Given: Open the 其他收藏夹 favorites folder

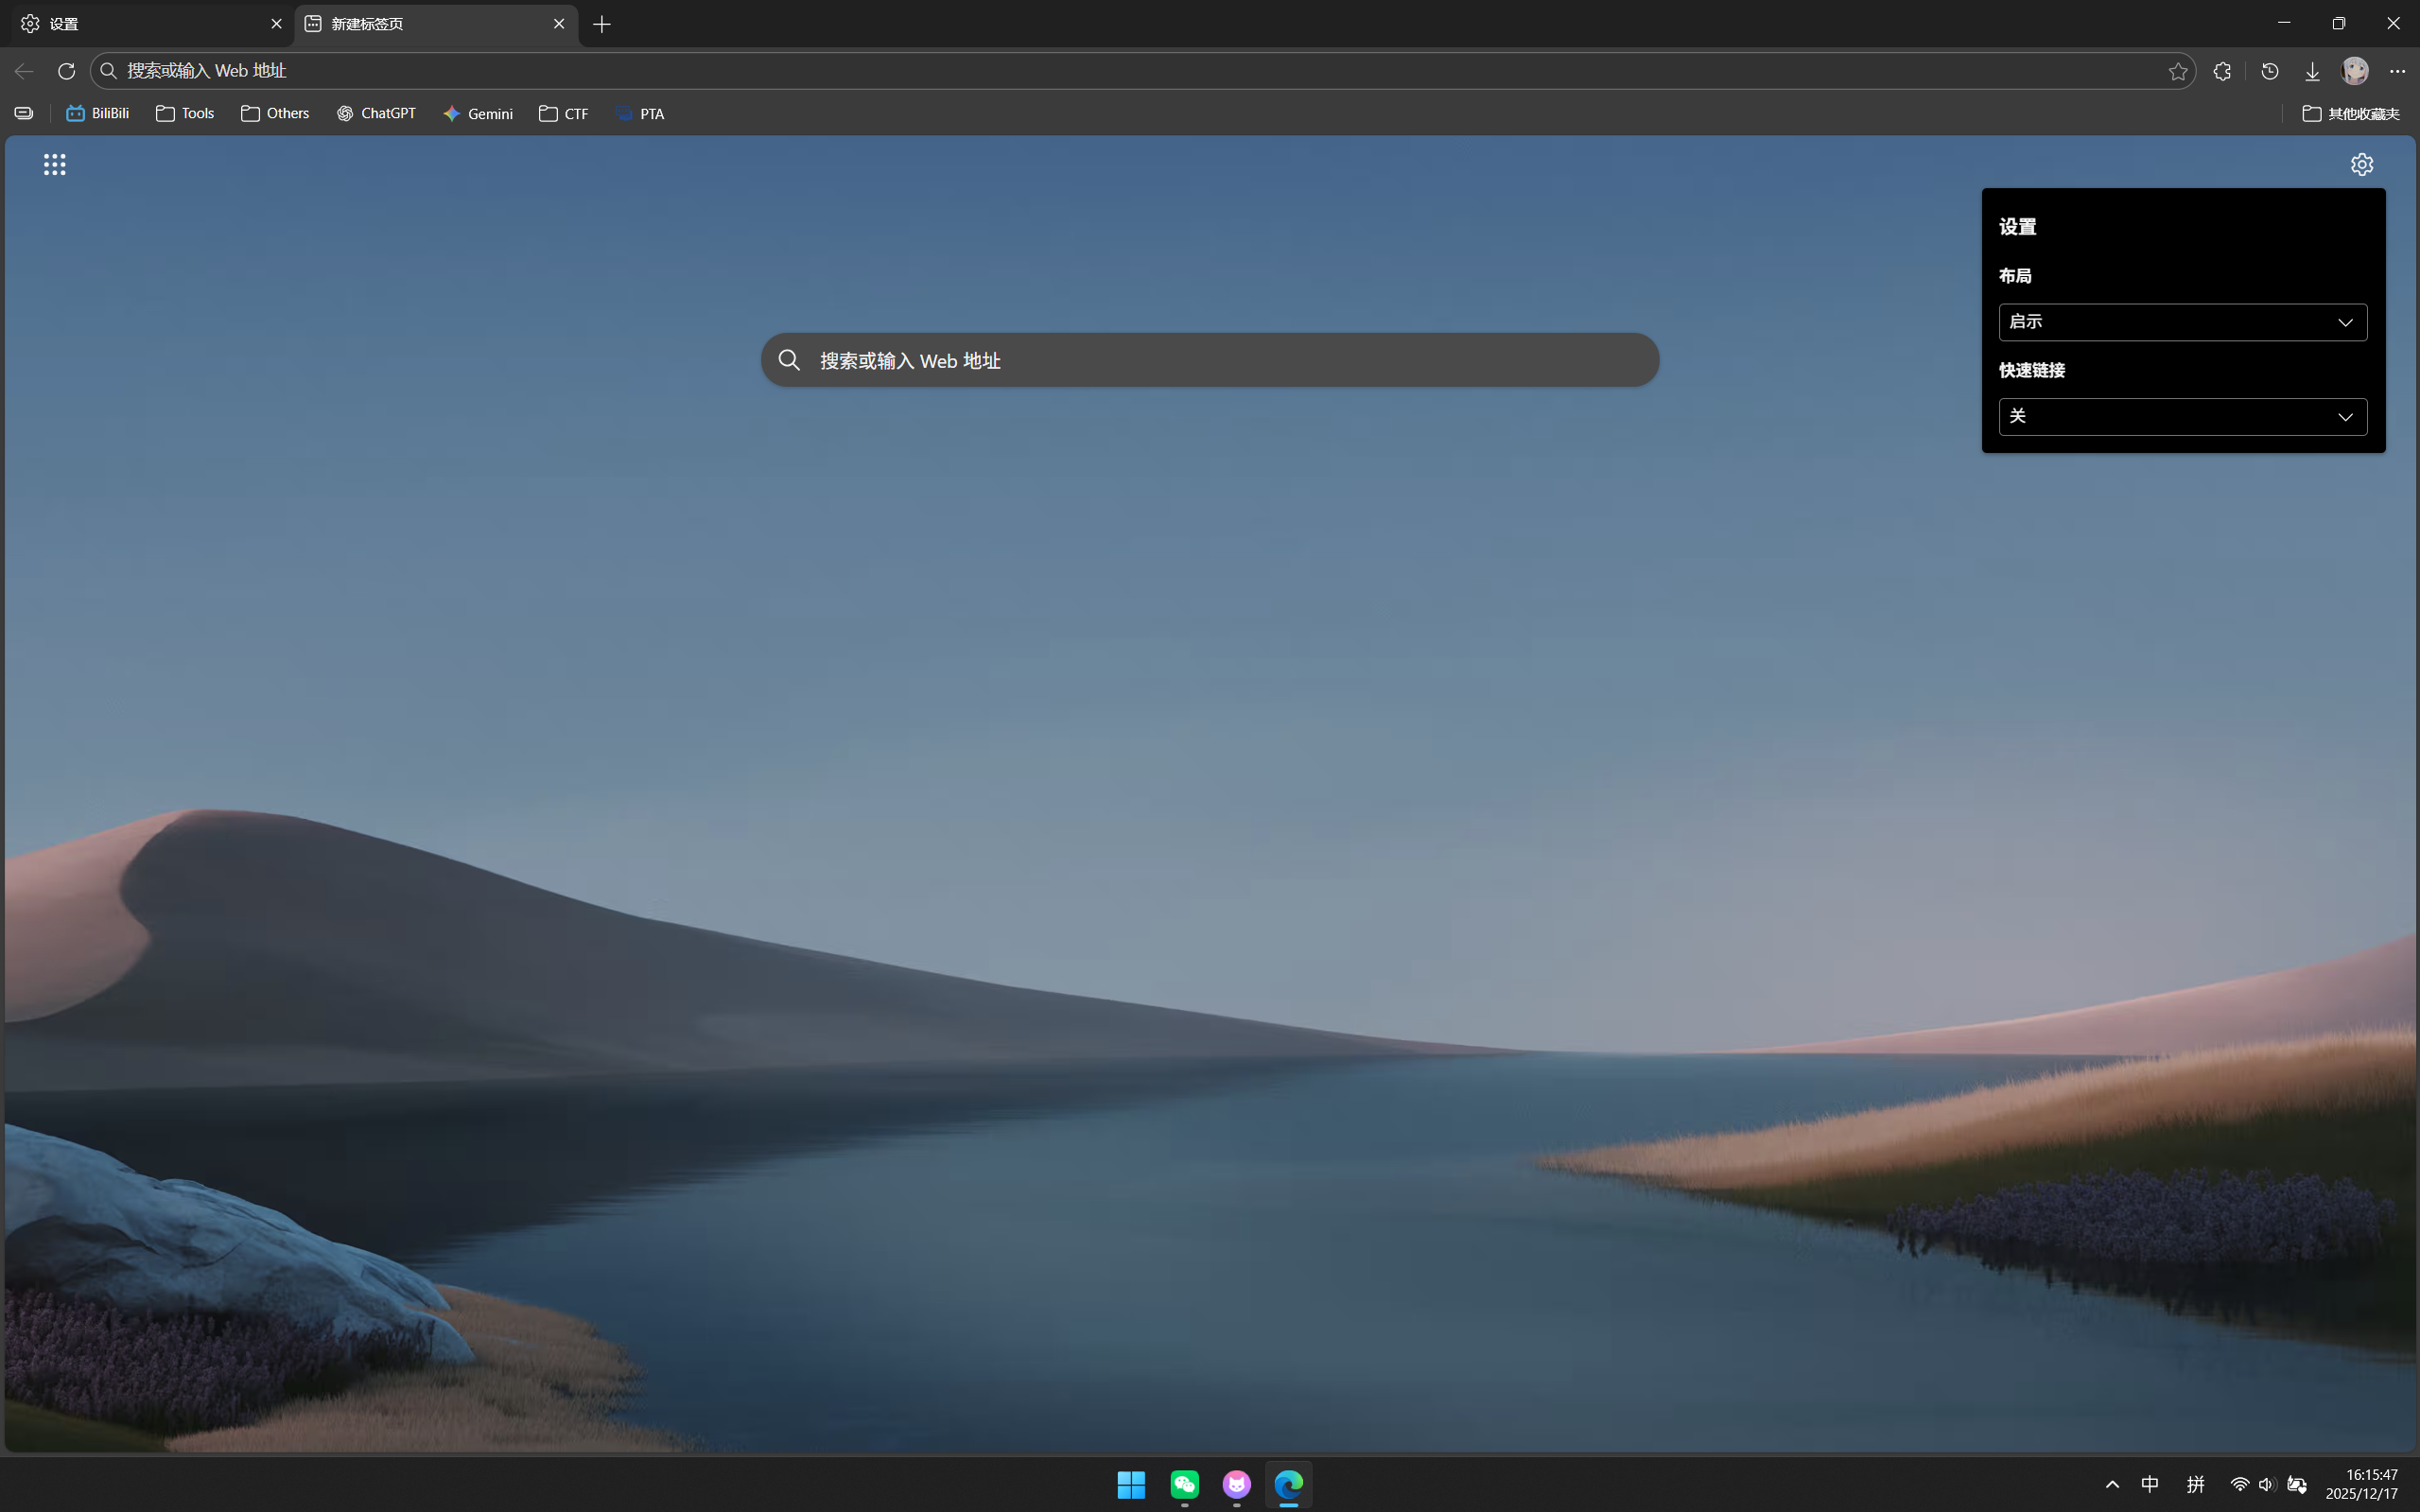Looking at the screenshot, I should 2350,114.
